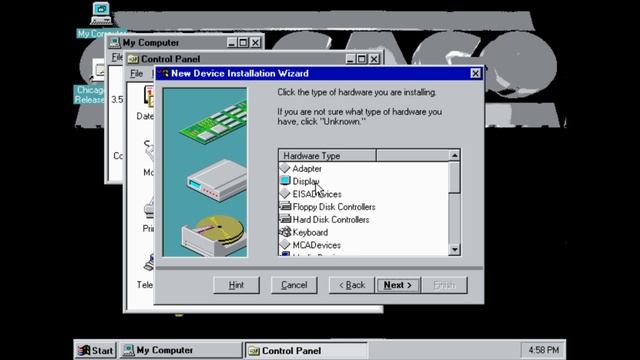
Task: Select MCADevices in hardware list
Action: pos(317,245)
